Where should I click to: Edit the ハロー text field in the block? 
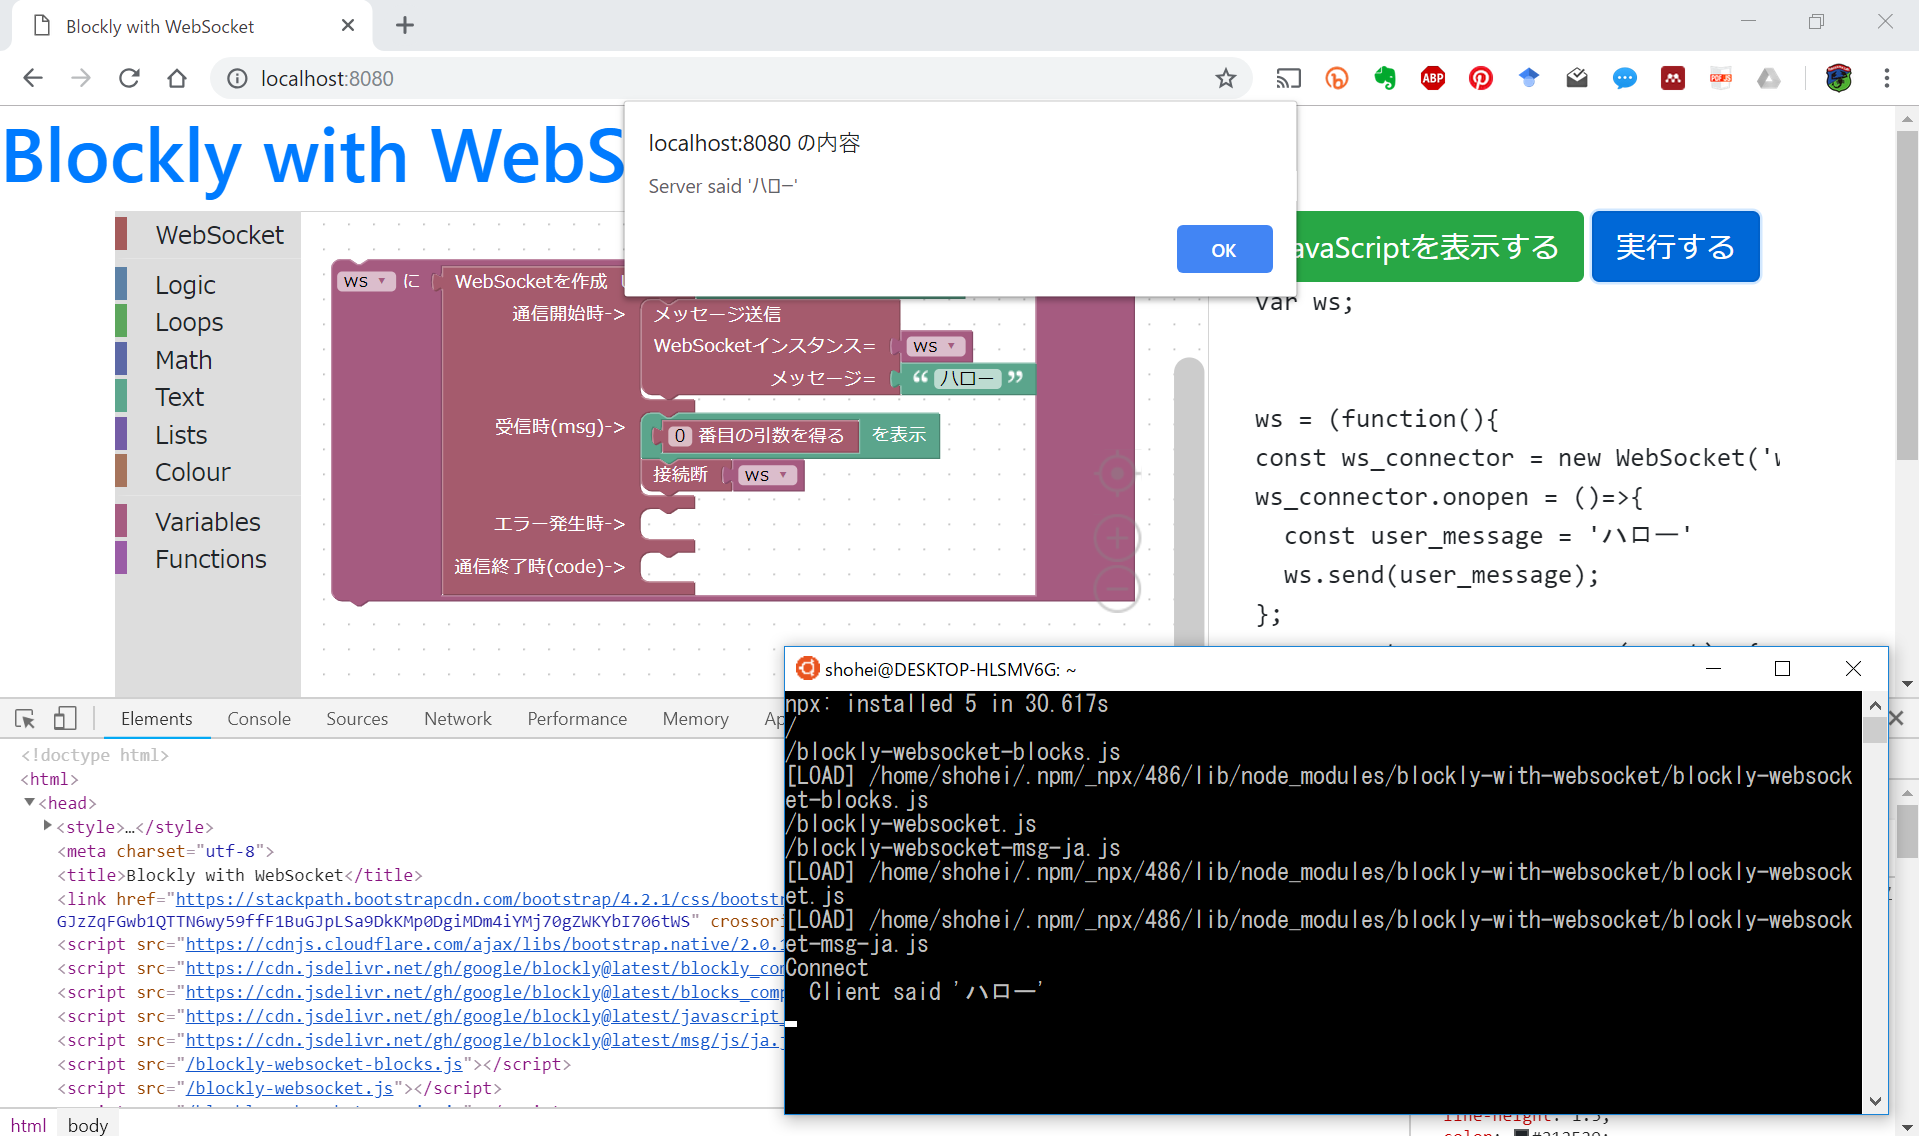968,378
